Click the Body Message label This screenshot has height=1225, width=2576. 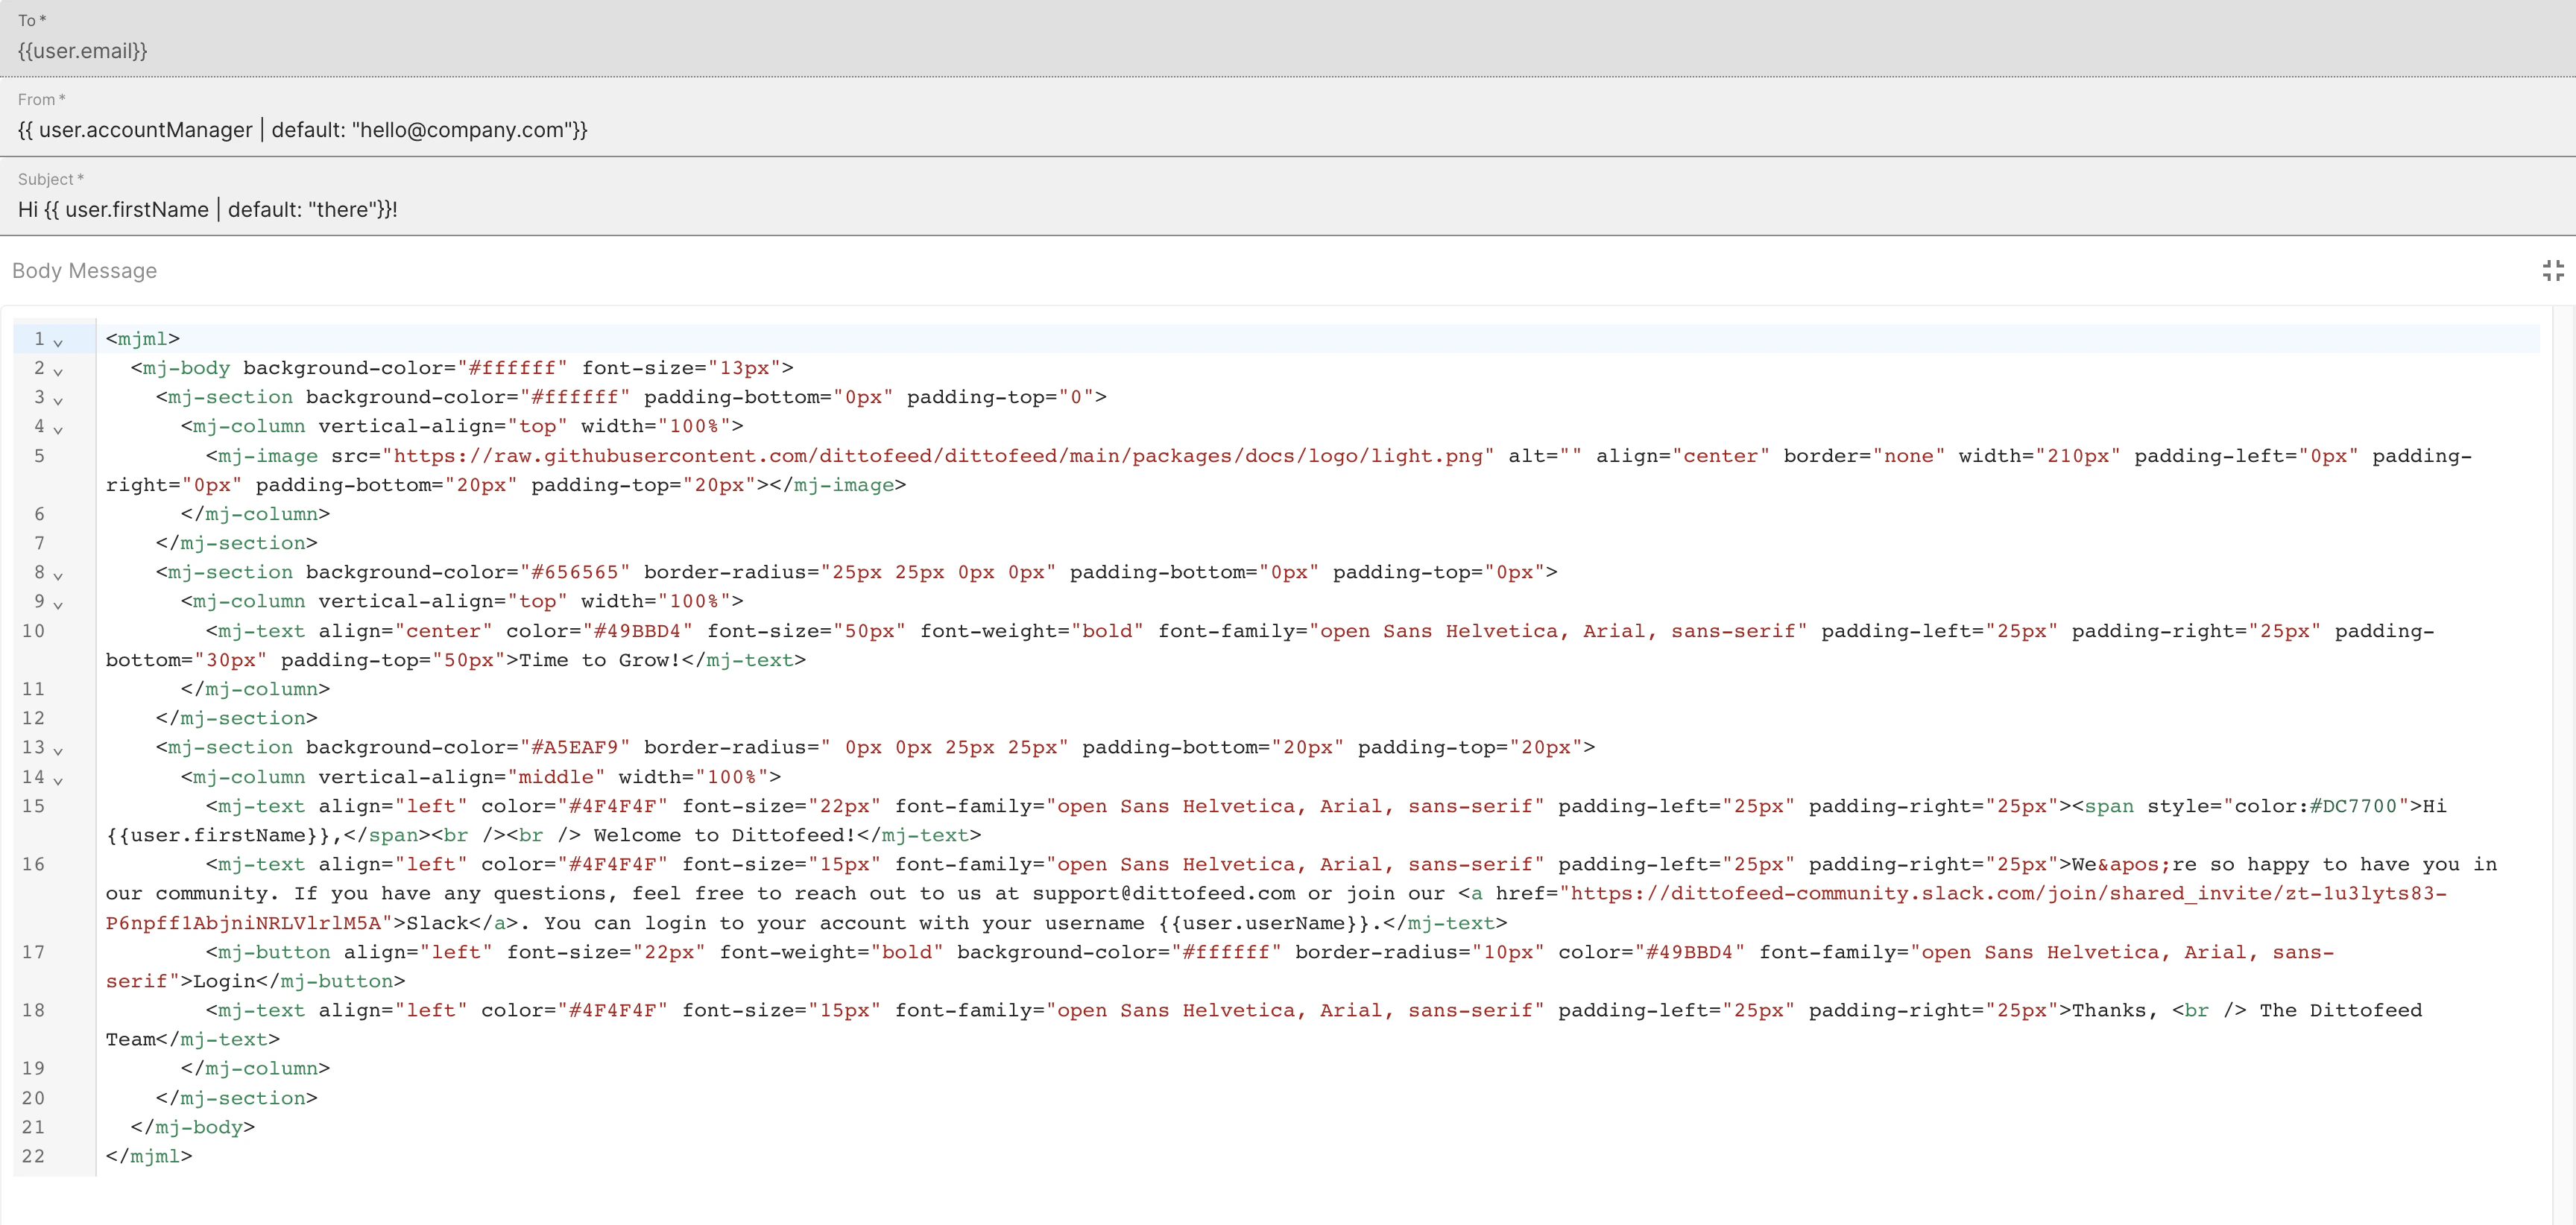coord(84,271)
